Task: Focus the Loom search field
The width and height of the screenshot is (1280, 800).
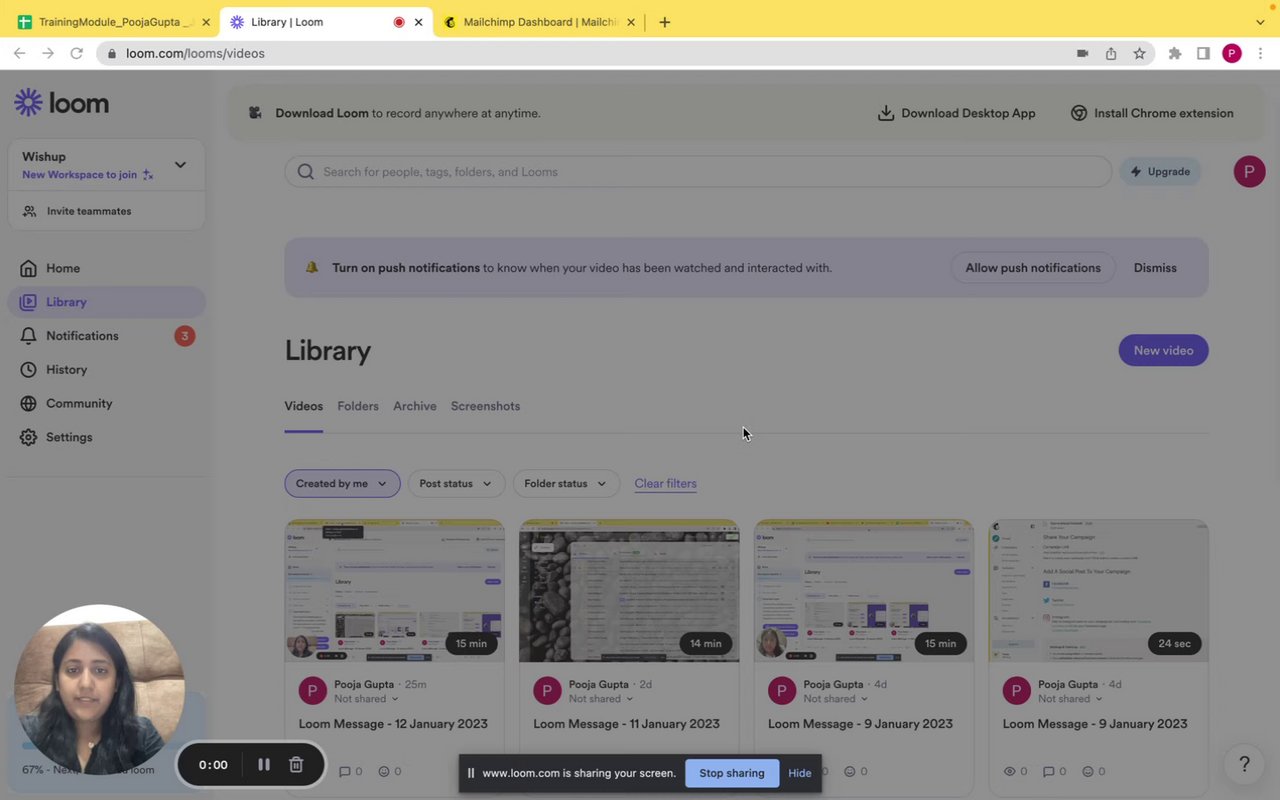Action: [x=698, y=171]
